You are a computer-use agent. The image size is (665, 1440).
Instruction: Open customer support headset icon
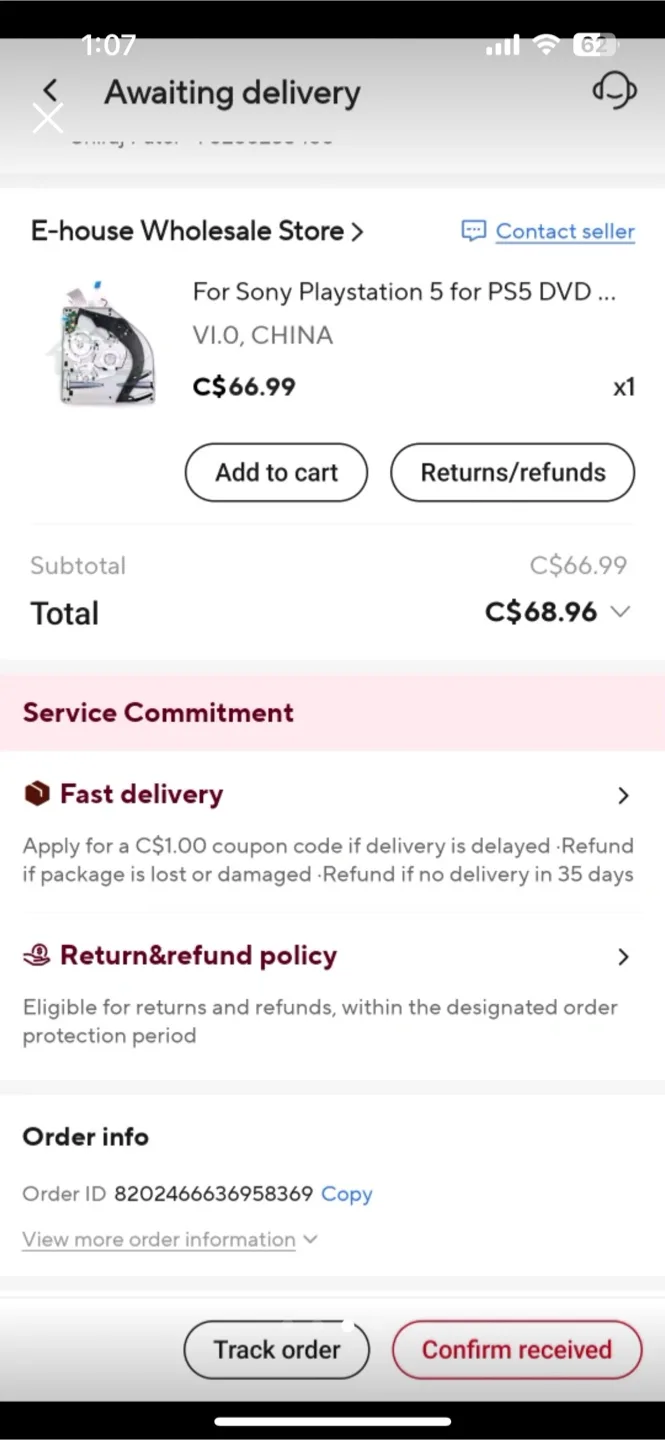[614, 92]
